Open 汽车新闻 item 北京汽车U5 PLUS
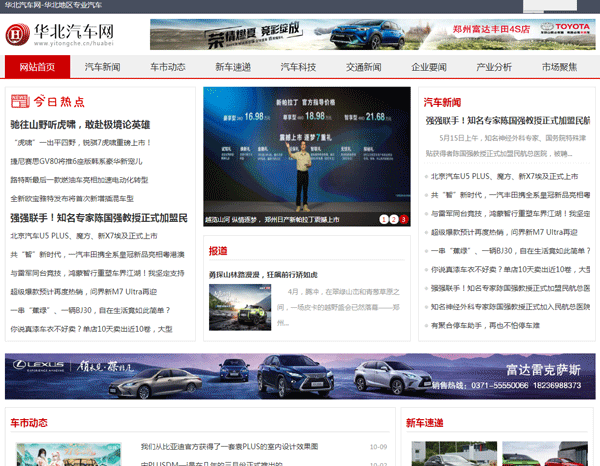Image resolution: width=600 pixels, height=466 pixels. (x=504, y=176)
